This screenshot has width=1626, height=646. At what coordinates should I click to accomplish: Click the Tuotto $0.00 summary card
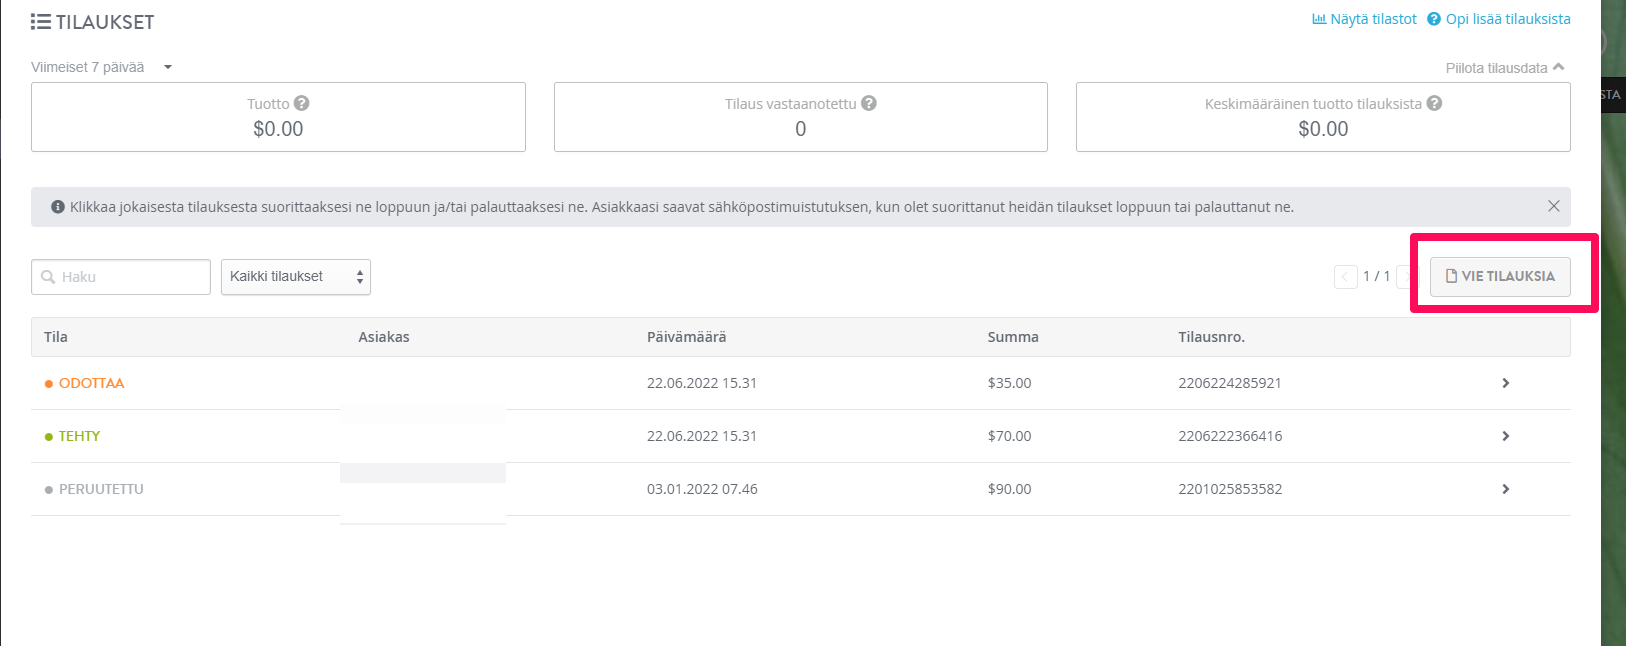[278, 117]
